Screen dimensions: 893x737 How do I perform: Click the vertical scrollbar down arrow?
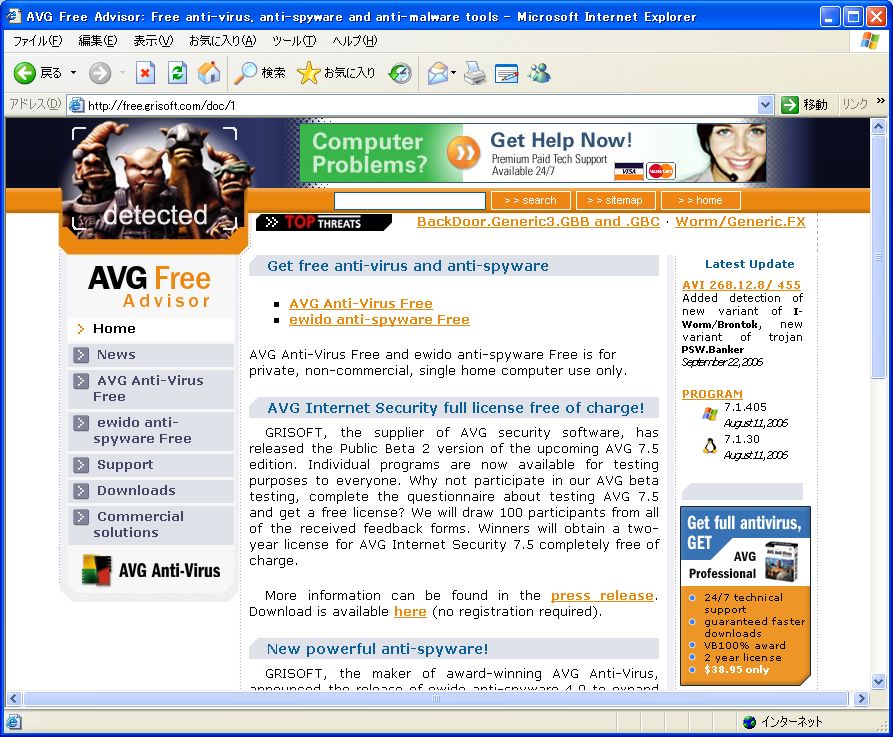click(x=878, y=681)
